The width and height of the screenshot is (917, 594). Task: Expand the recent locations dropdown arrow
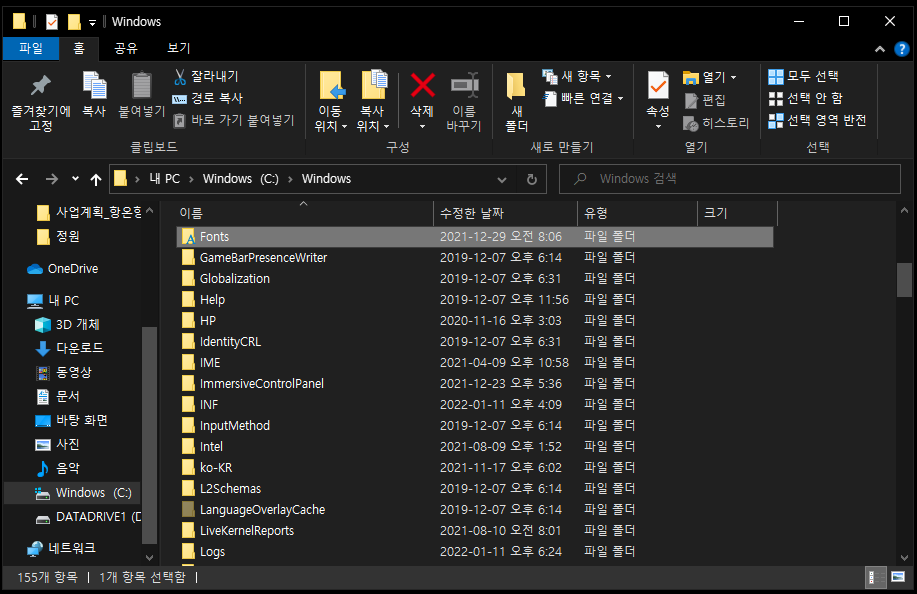pyautogui.click(x=75, y=179)
